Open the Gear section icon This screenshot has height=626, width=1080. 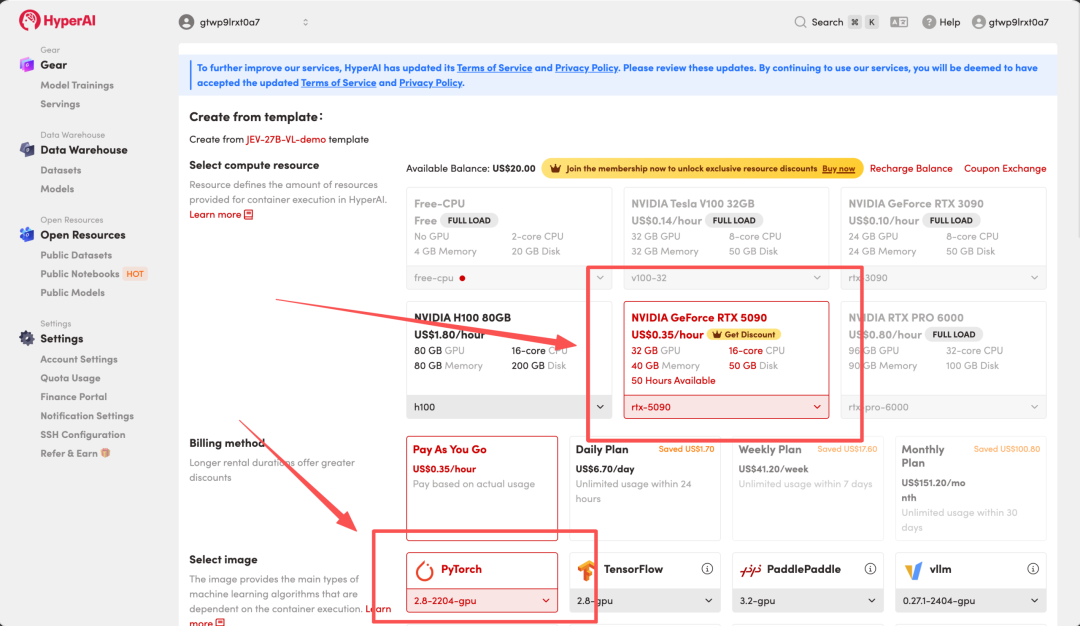(x=27, y=65)
